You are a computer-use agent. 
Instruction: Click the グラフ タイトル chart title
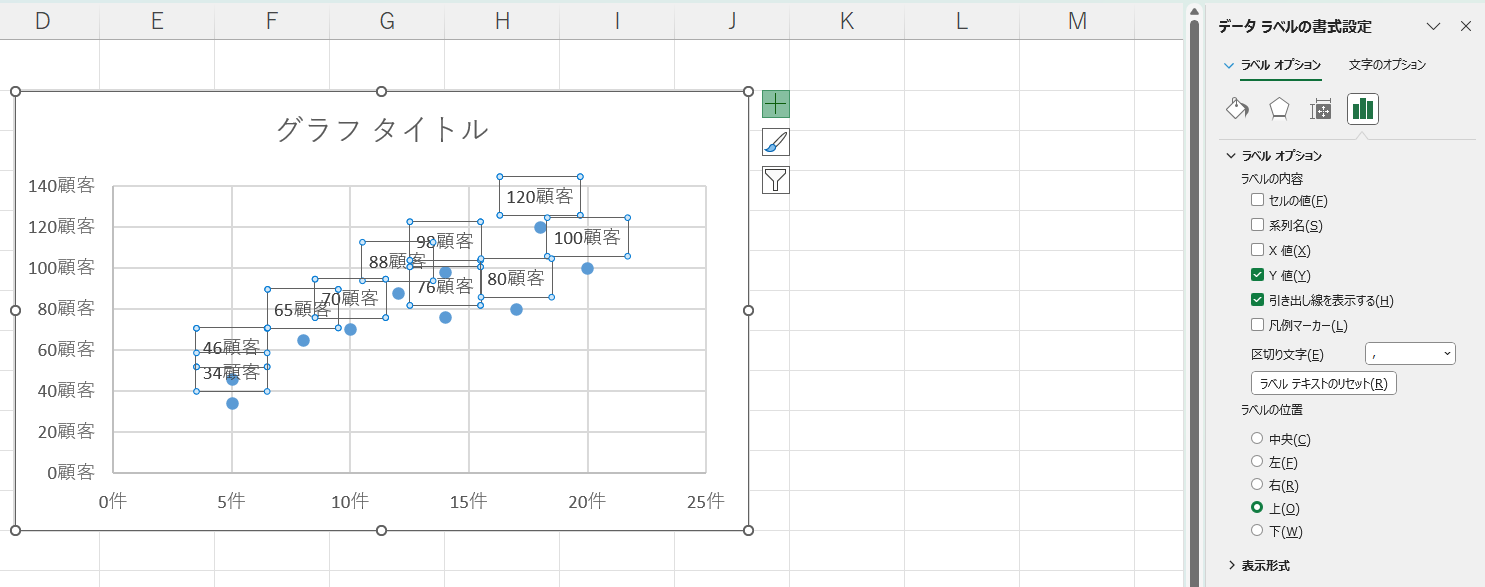(381, 129)
